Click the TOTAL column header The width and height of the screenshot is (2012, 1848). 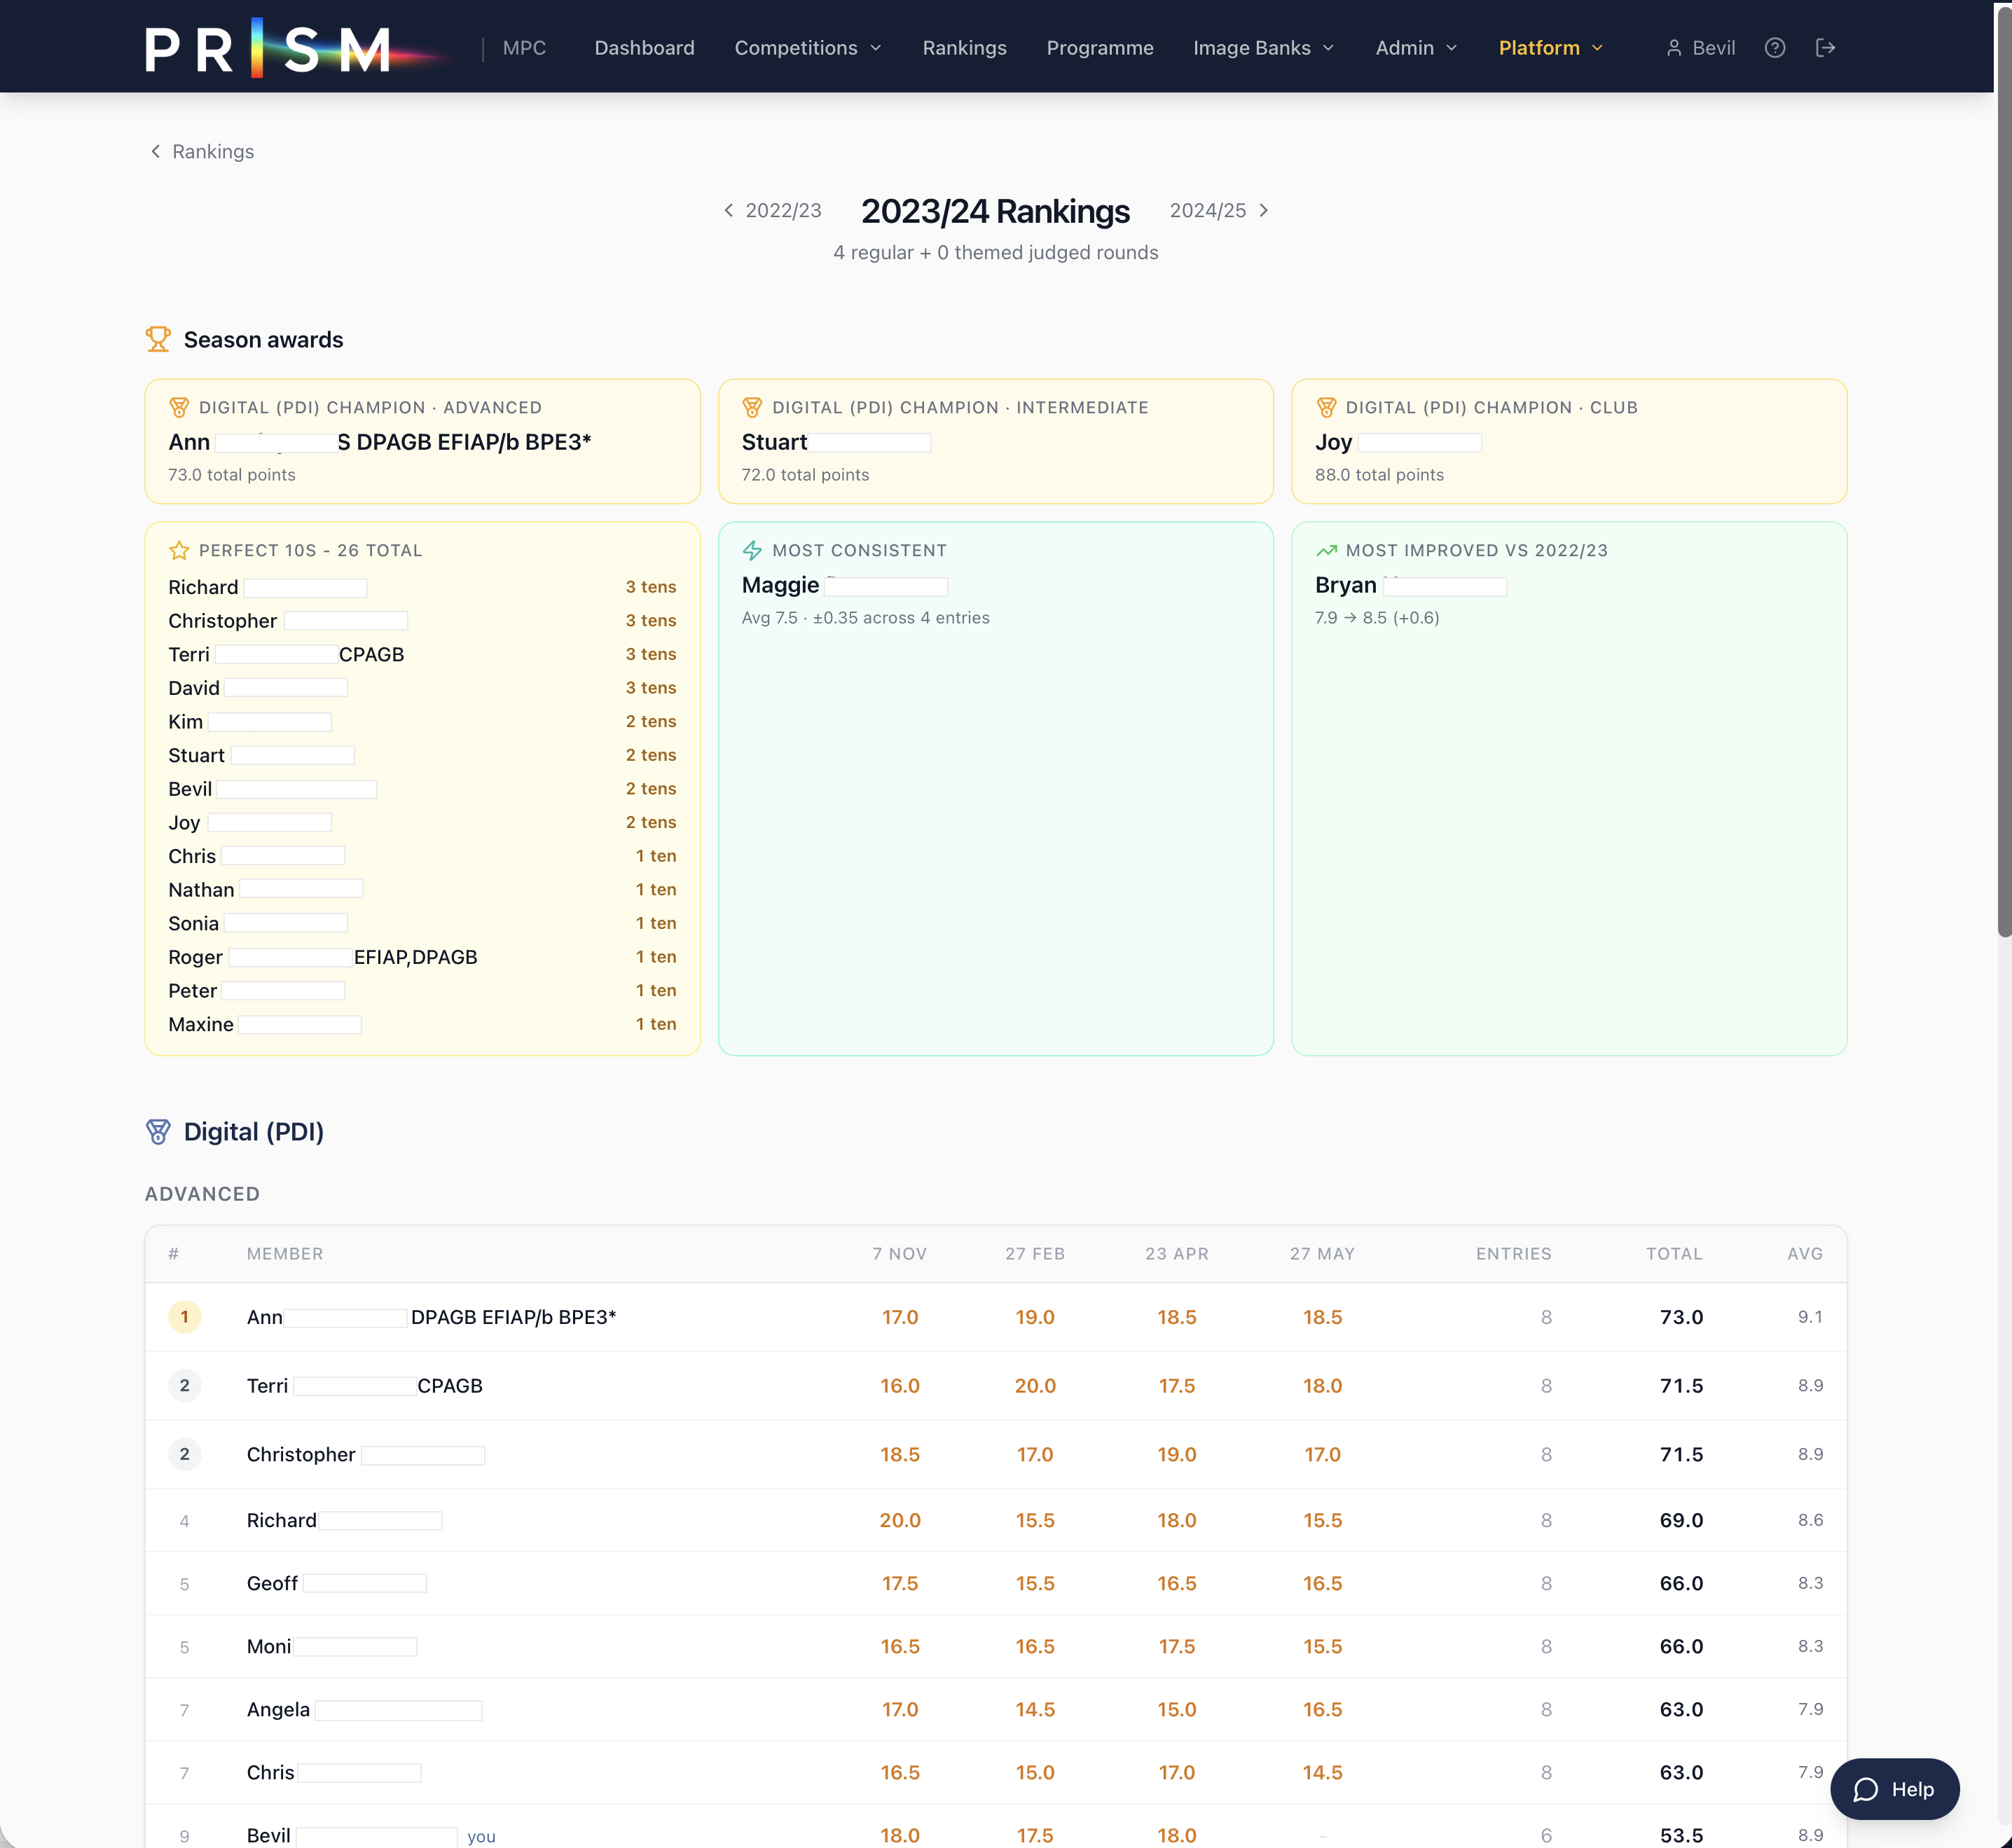pyautogui.click(x=1674, y=1254)
